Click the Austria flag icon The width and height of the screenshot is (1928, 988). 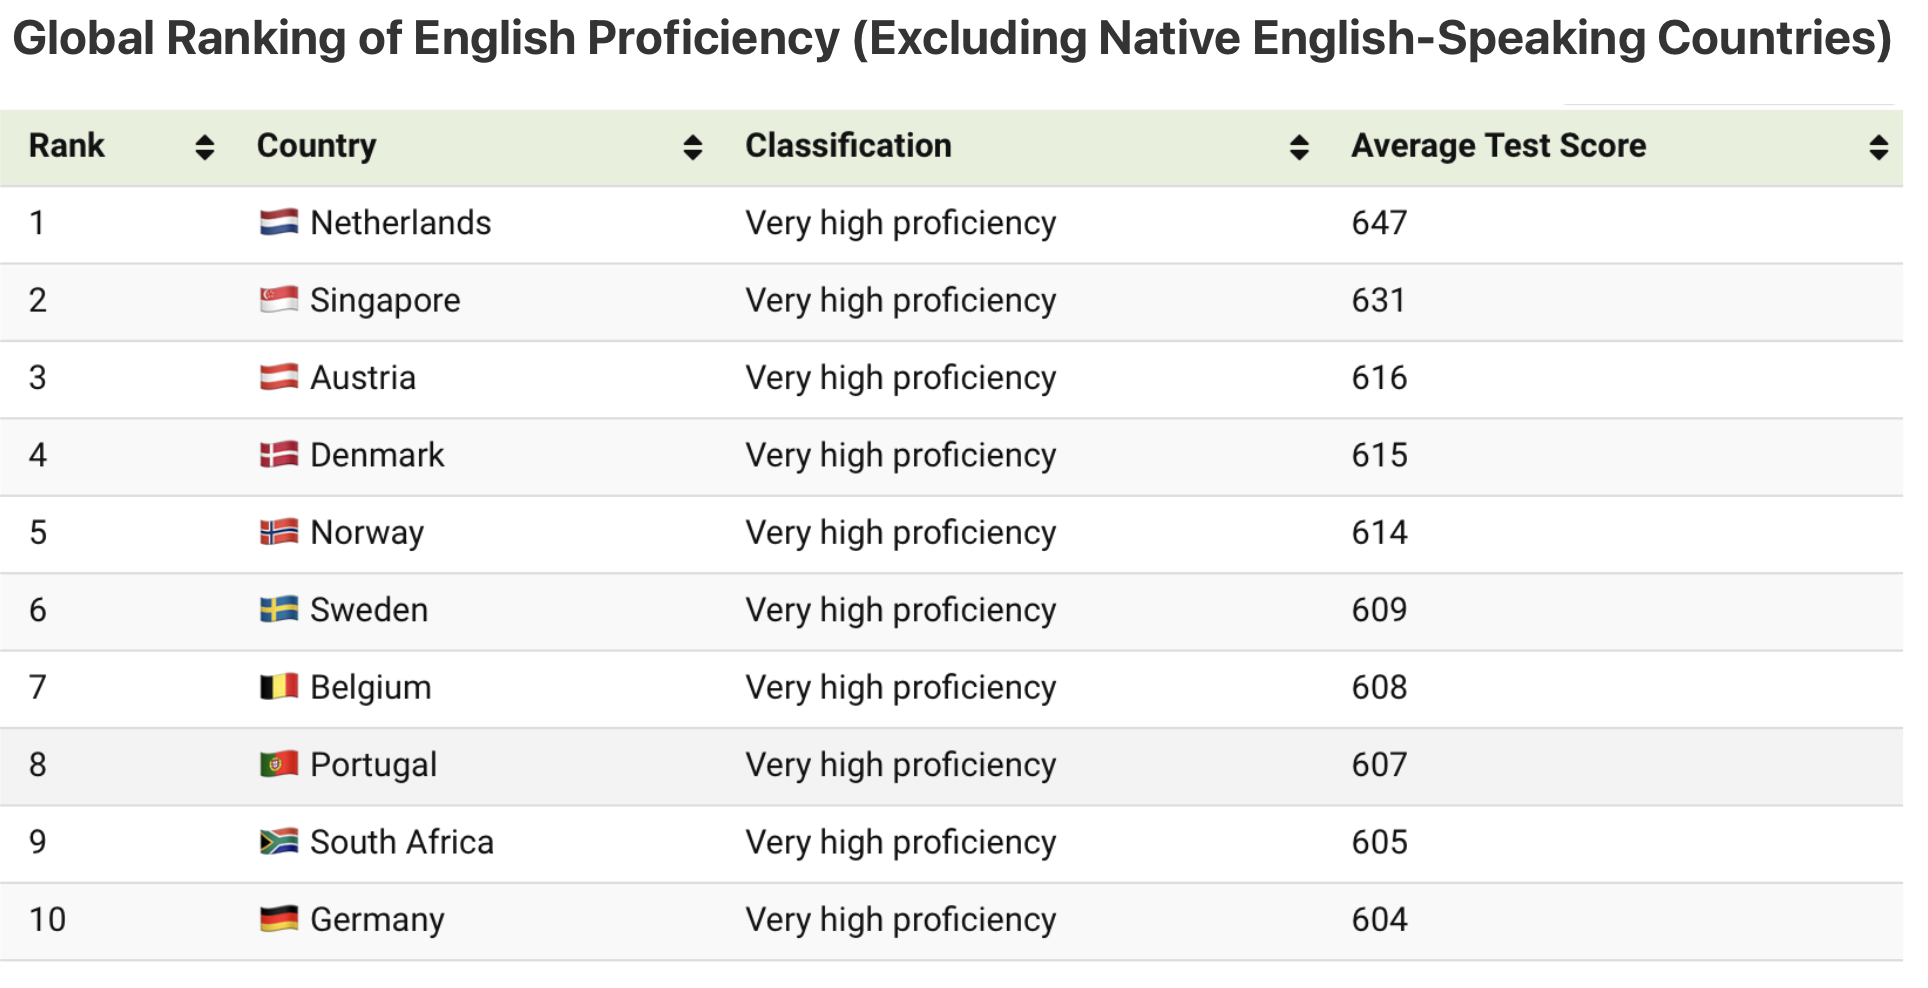click(x=279, y=377)
